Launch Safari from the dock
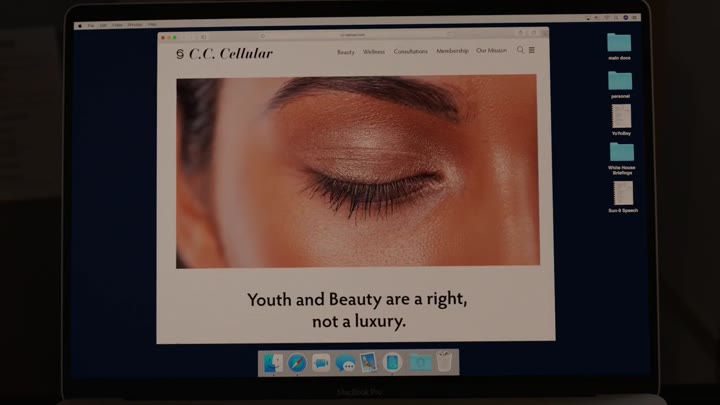Image resolution: width=720 pixels, height=405 pixels. (x=297, y=363)
